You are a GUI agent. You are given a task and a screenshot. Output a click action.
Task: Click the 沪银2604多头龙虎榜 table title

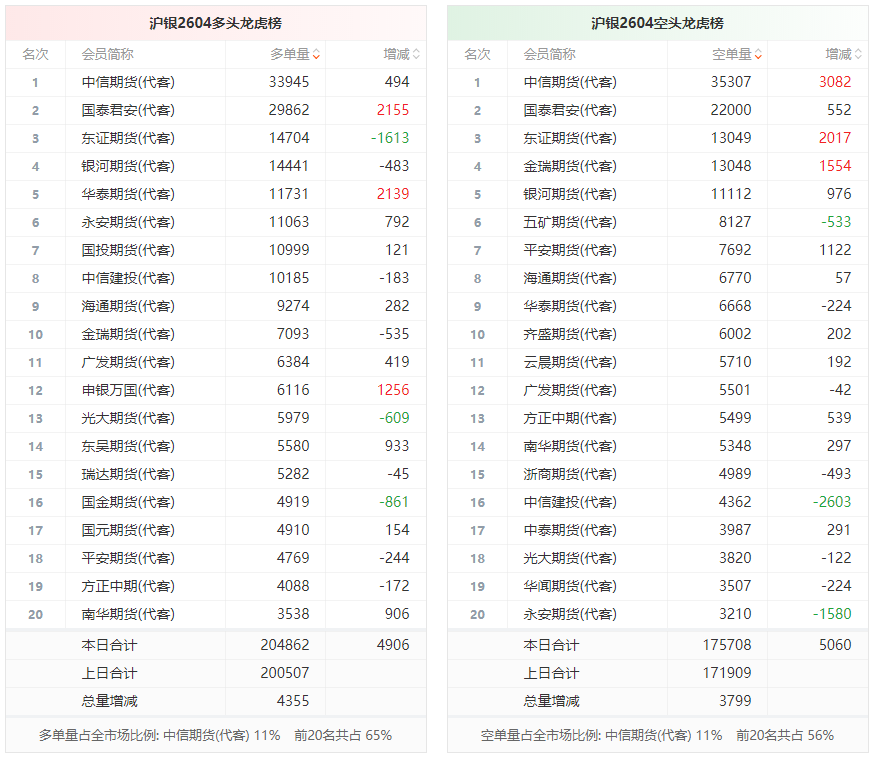tap(216, 23)
